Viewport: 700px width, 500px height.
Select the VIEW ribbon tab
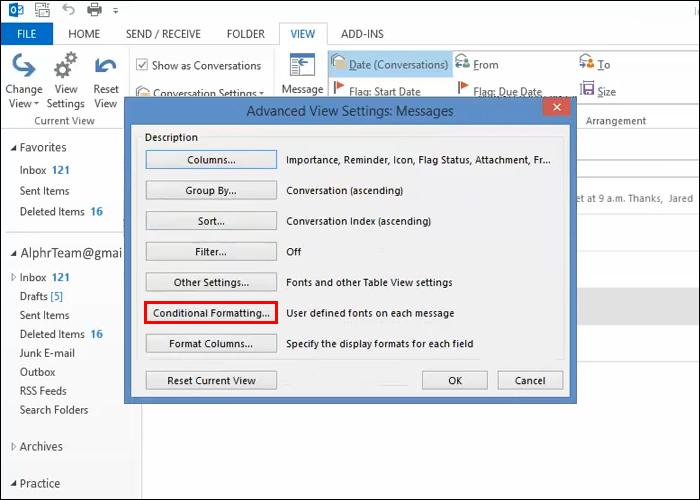(x=303, y=34)
